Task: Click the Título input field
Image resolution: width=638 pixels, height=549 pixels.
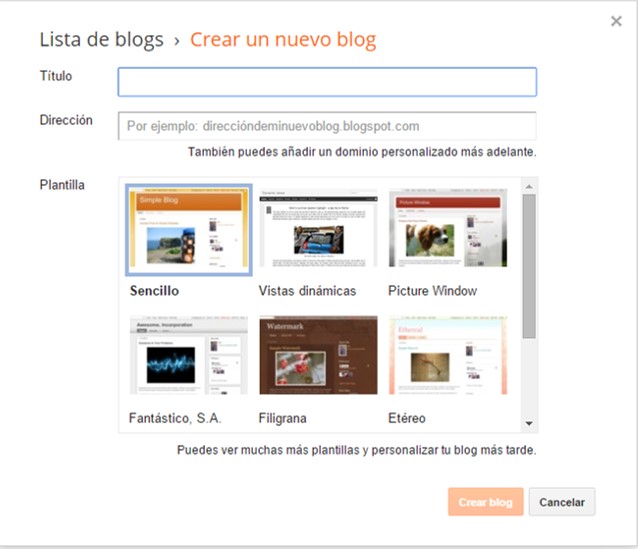Action: [327, 82]
